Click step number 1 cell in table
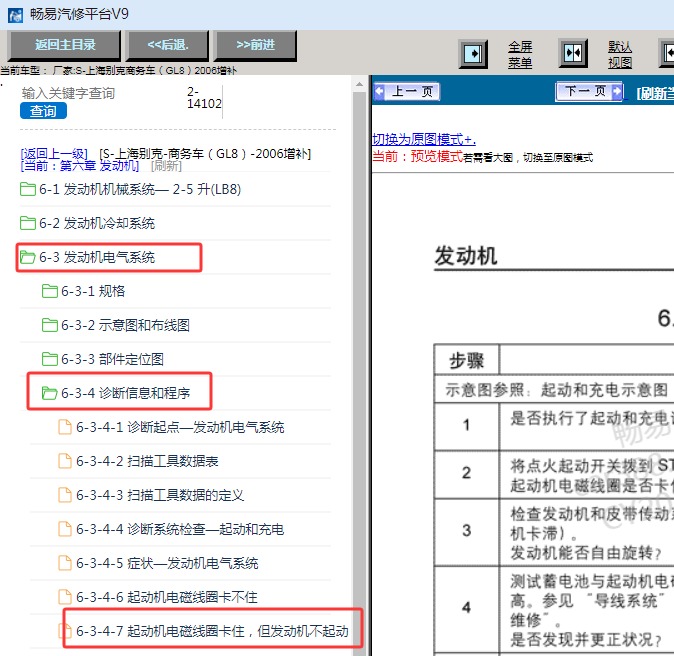674x656 pixels. point(466,426)
